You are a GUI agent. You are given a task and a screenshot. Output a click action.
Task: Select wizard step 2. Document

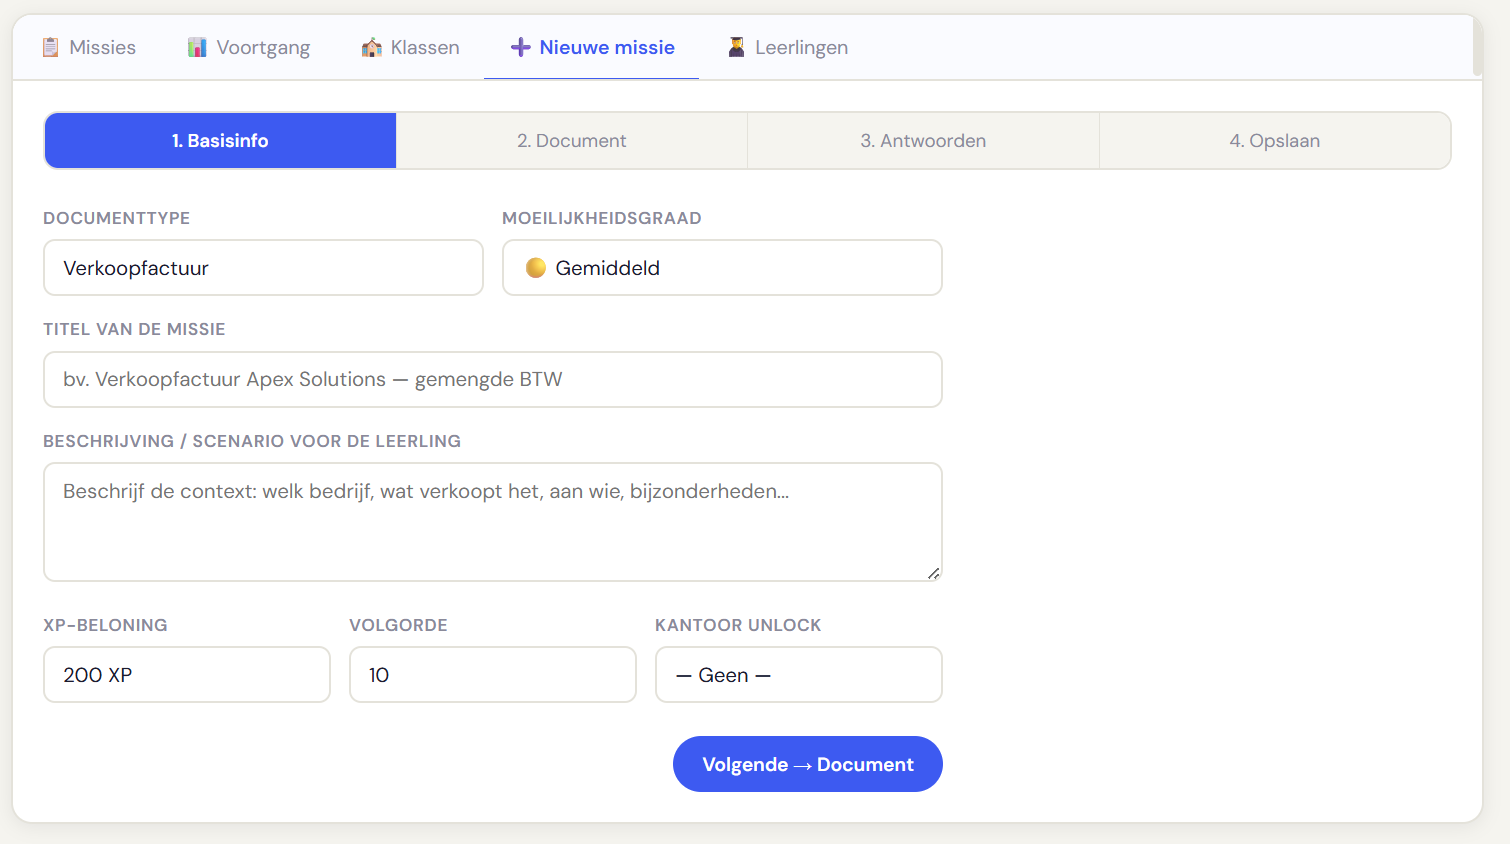point(571,140)
